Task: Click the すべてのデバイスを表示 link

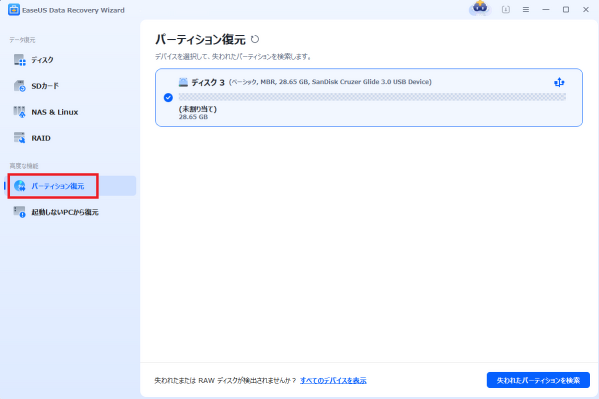Action: point(333,381)
